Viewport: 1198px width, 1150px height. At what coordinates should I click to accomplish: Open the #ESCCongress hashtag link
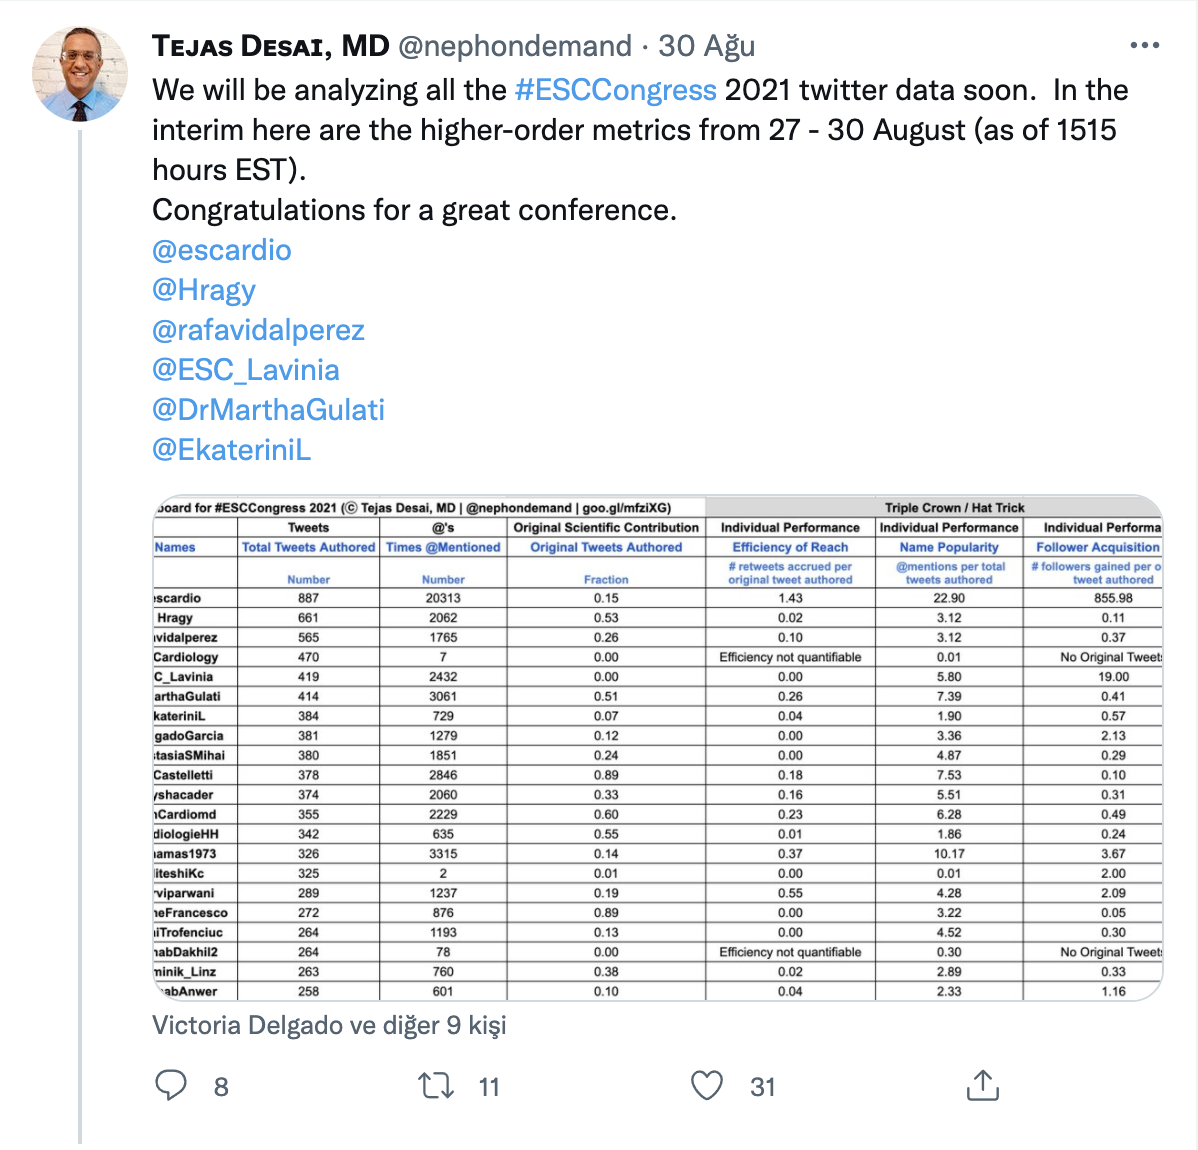coord(616,90)
